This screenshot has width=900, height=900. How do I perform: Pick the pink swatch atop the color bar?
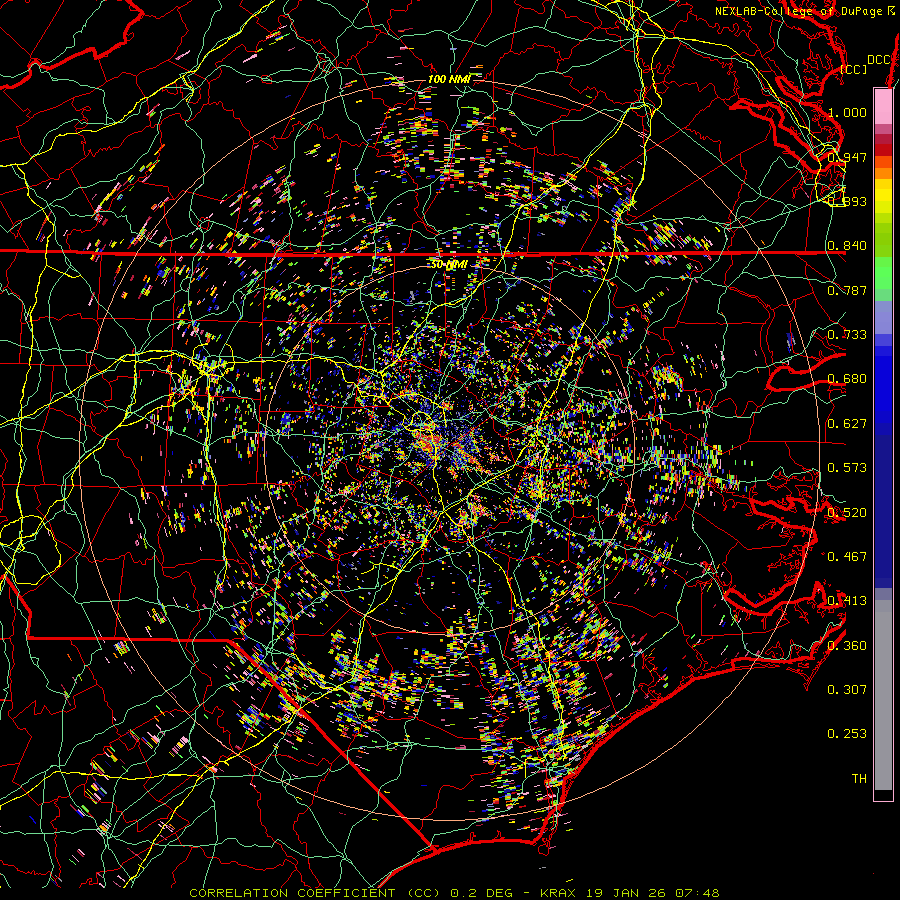pyautogui.click(x=883, y=107)
